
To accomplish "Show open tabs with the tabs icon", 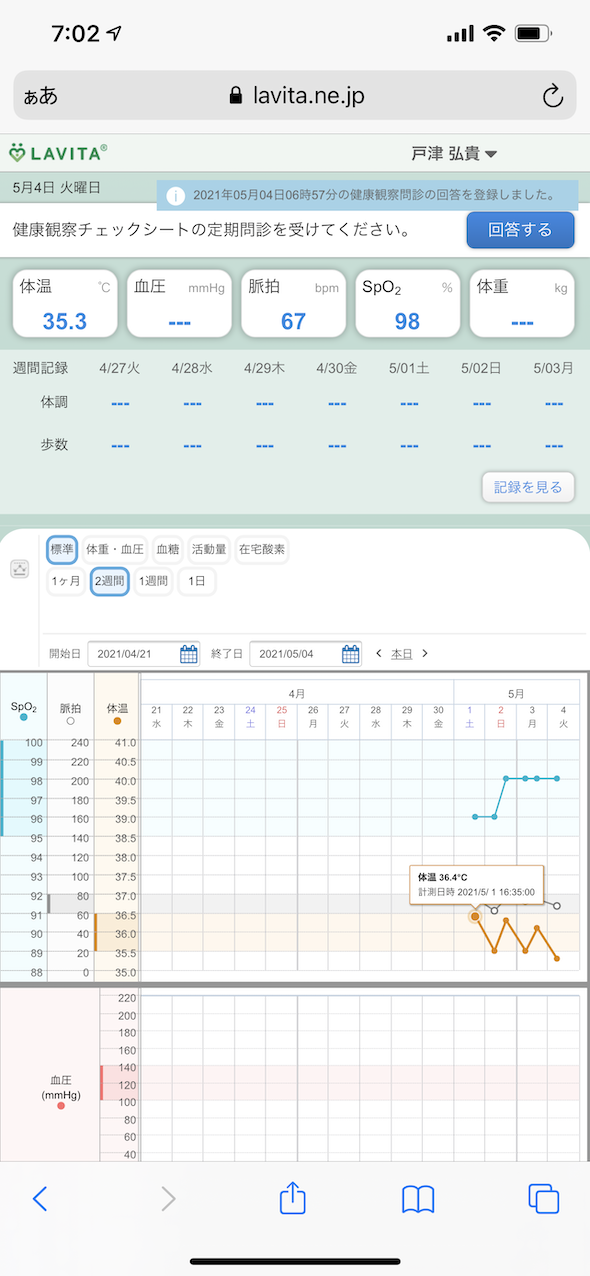I will [x=542, y=1199].
